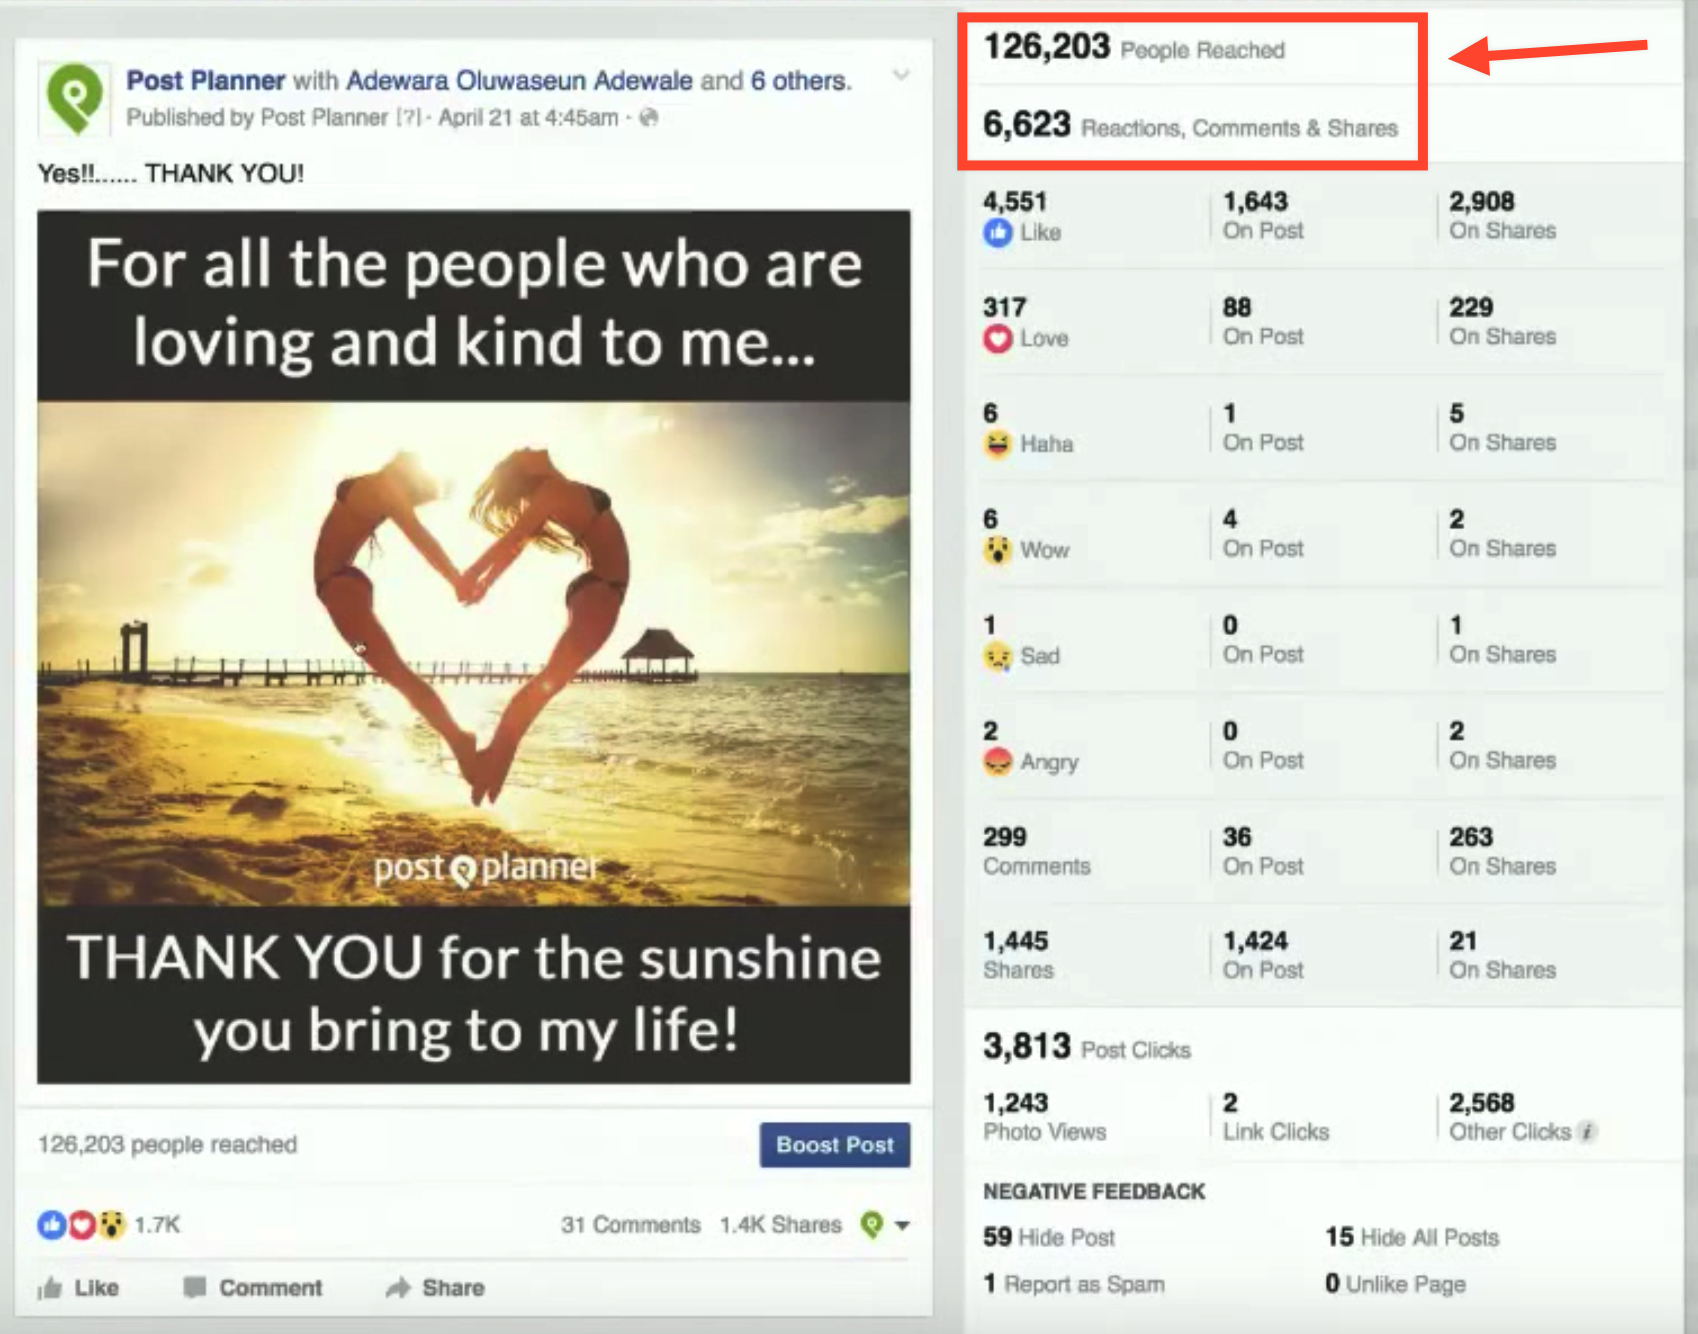Click '0 Unlike Page'
This screenshot has height=1334, width=1698.
[x=1396, y=1284]
